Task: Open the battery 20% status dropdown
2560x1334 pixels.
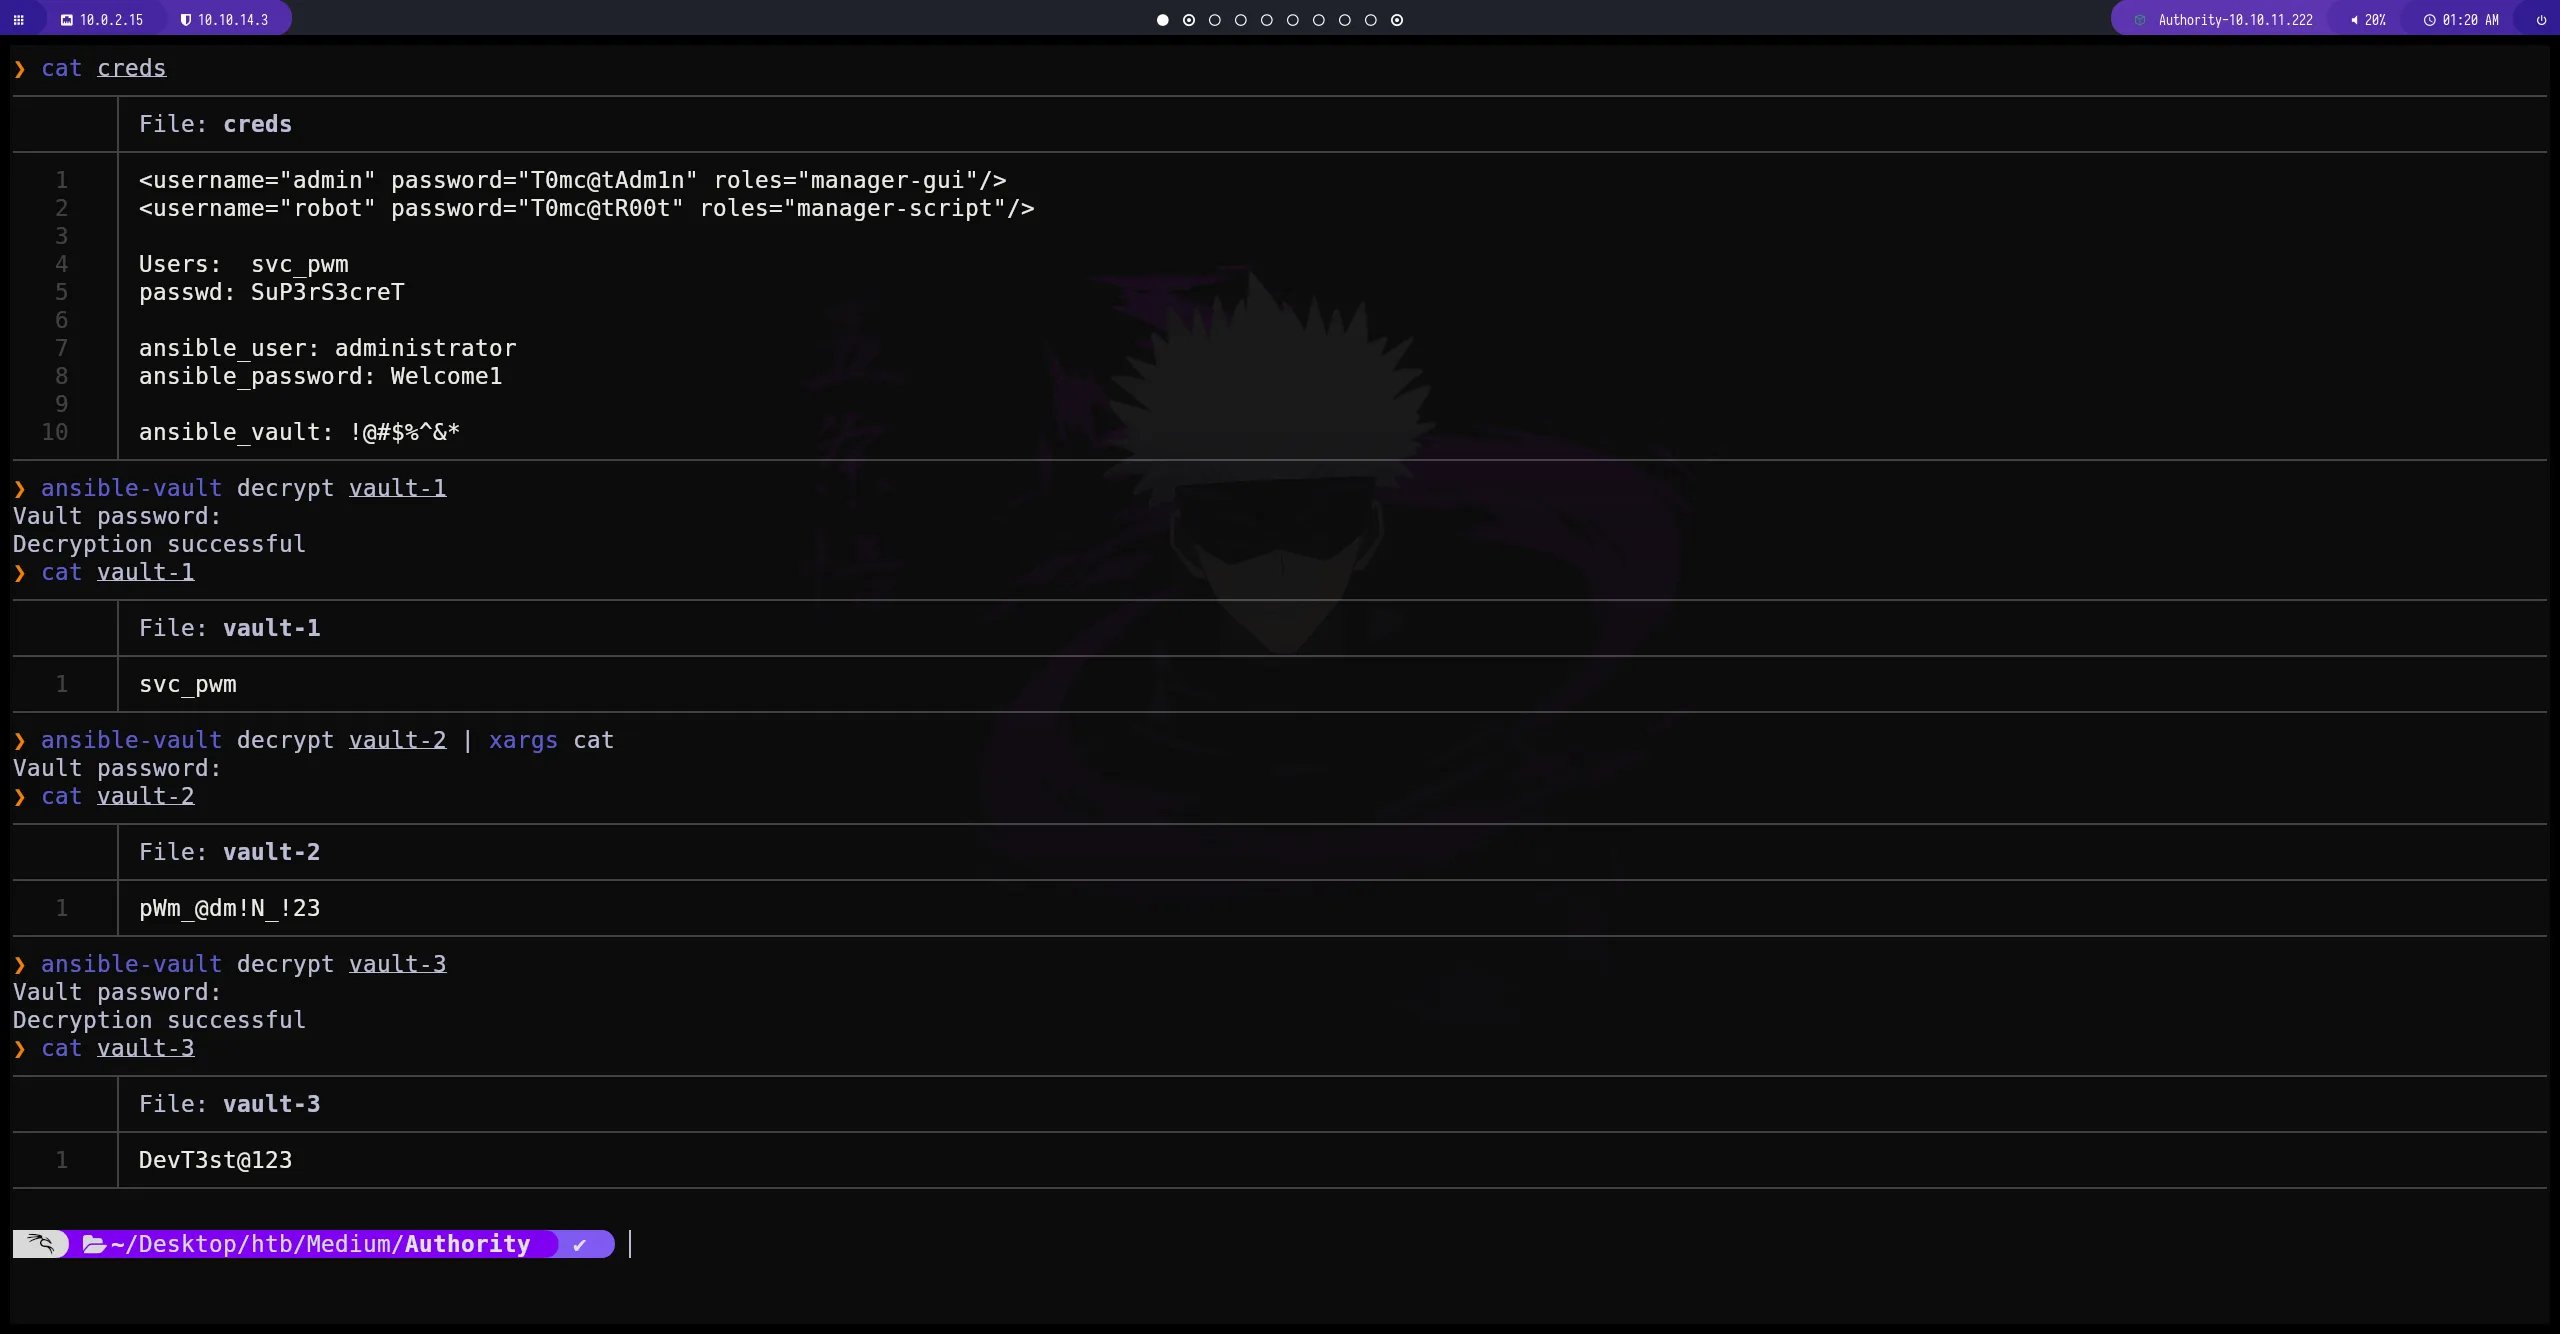Action: pos(2374,19)
